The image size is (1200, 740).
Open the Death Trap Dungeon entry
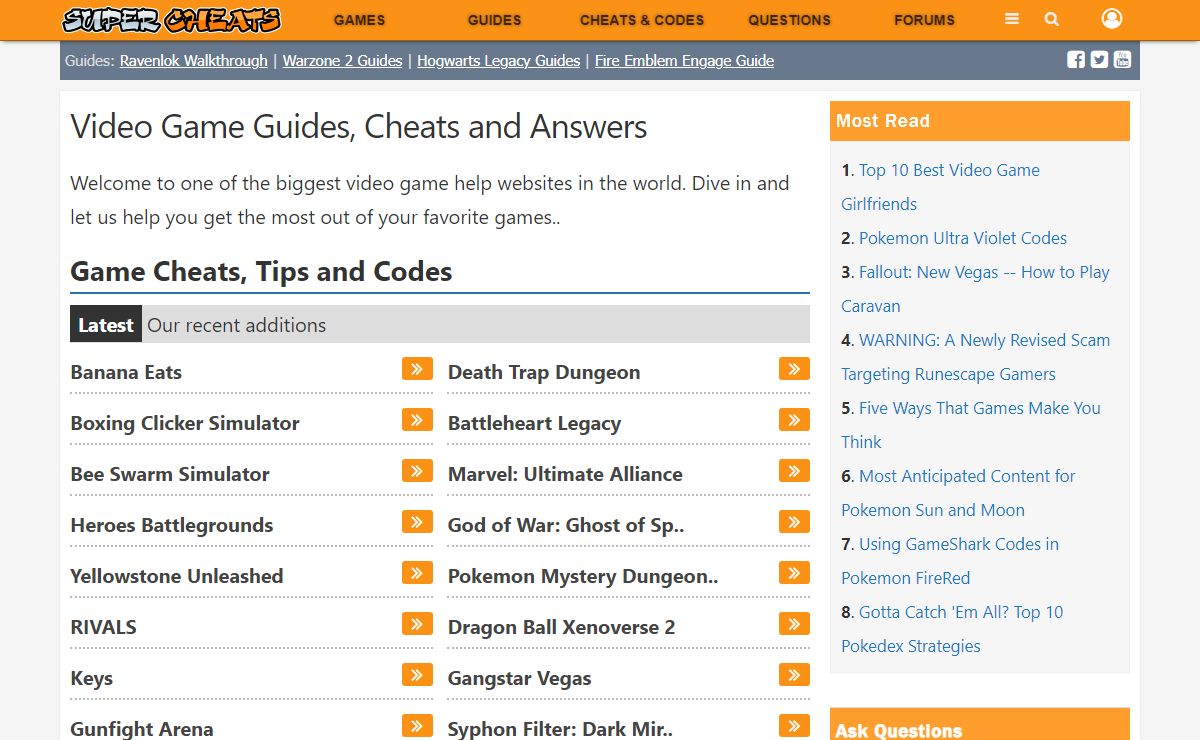544,372
